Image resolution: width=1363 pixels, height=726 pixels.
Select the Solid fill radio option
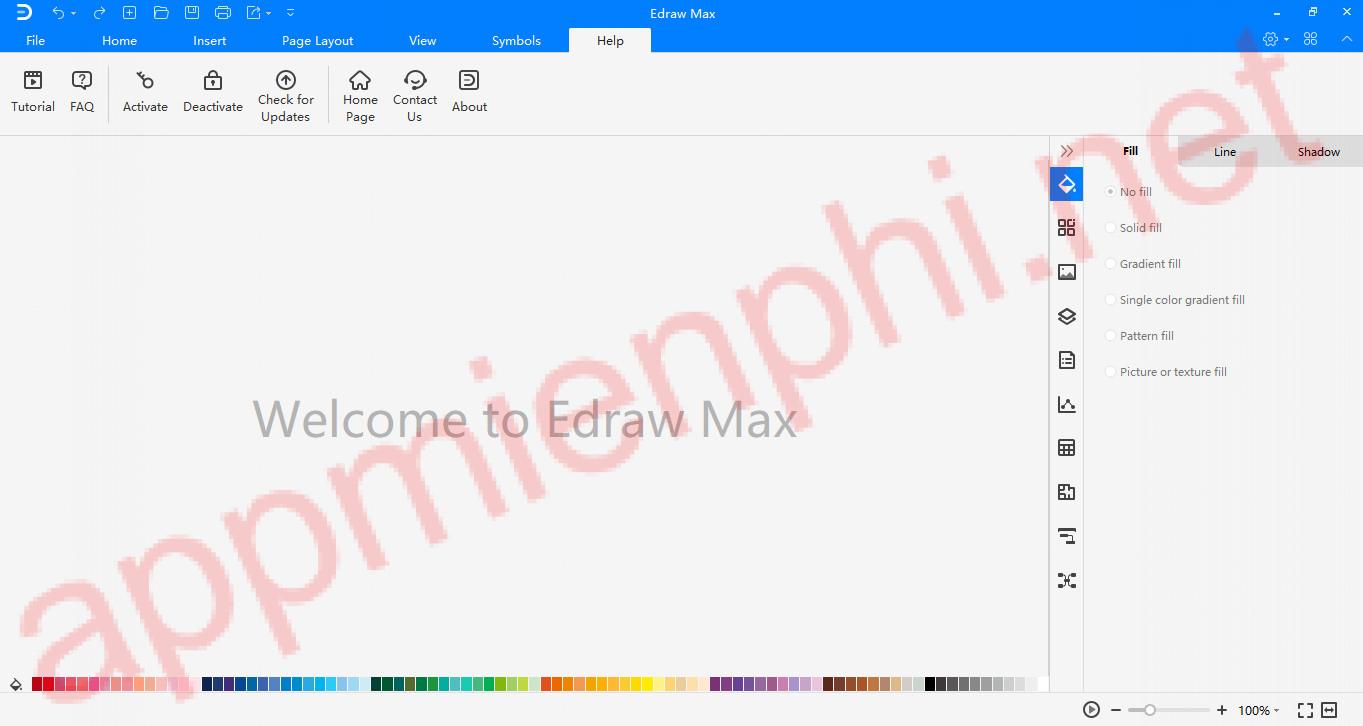1110,227
